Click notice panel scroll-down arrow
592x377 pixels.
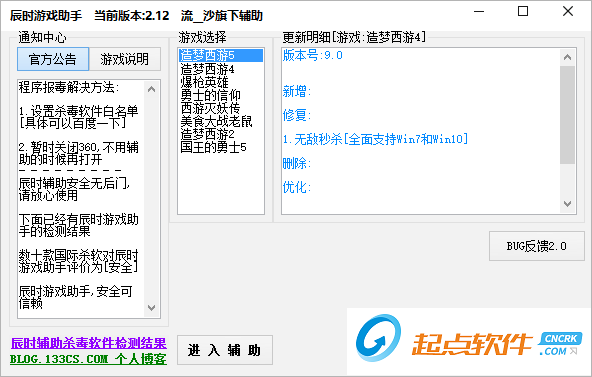pos(151,308)
